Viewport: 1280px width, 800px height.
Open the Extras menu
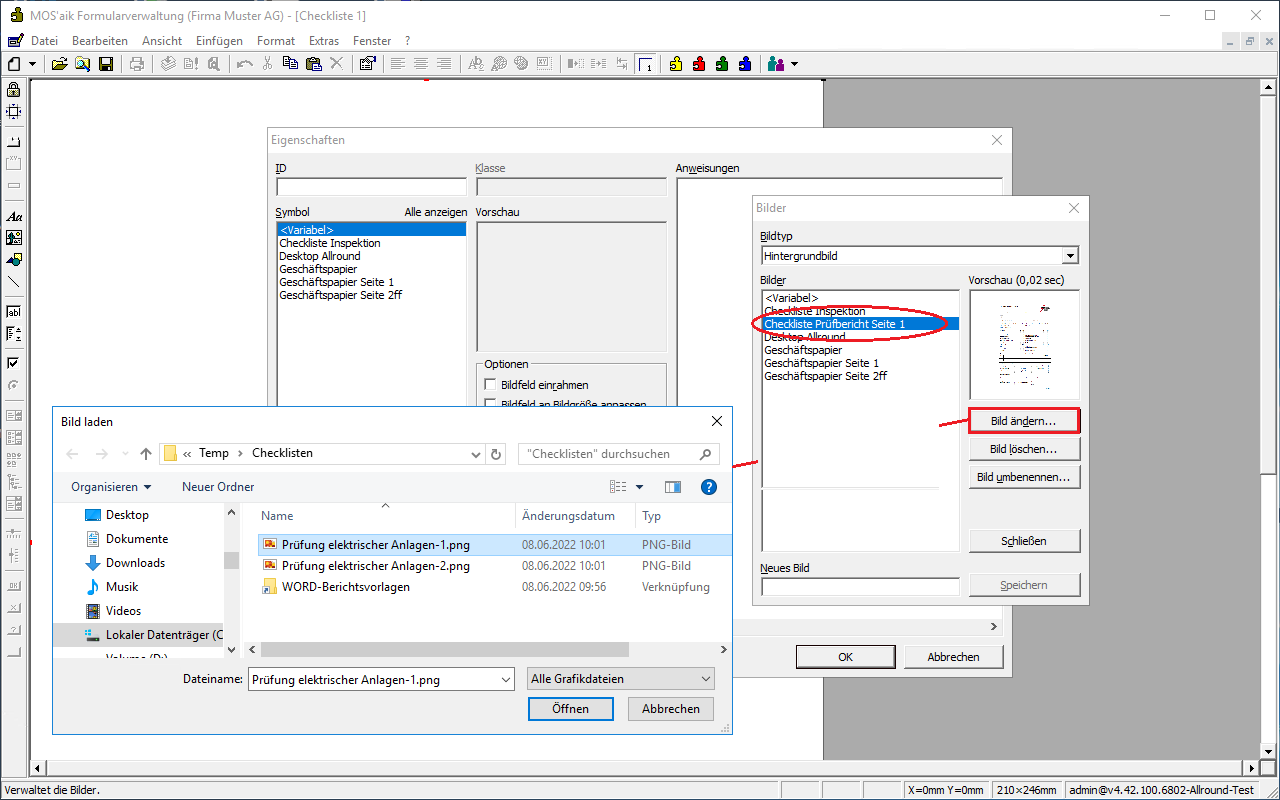click(x=324, y=41)
